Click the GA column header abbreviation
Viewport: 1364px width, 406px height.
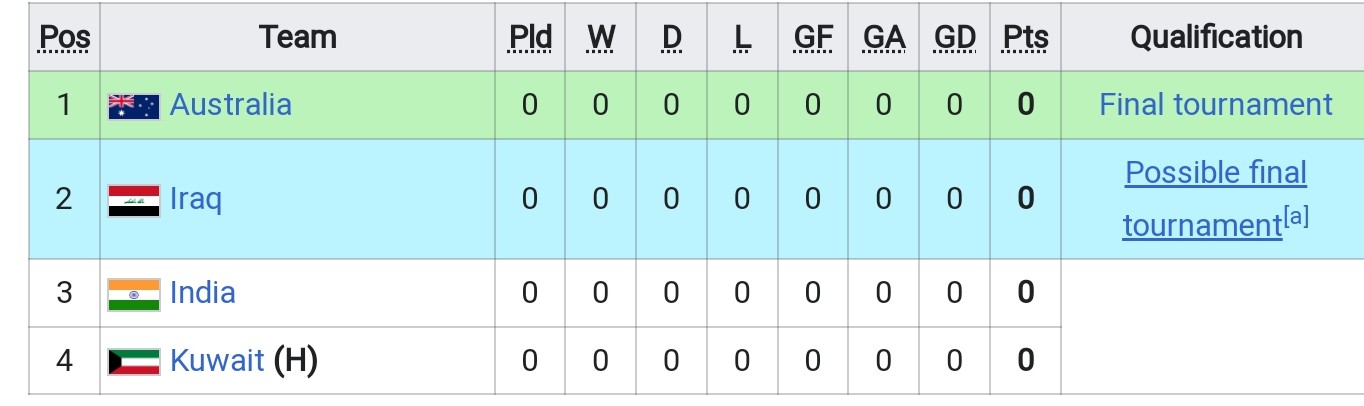click(884, 38)
